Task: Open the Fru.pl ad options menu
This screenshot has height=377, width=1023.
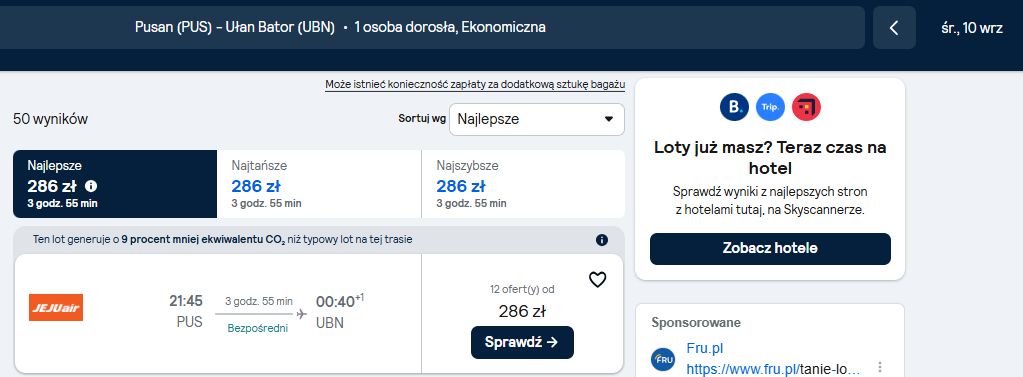Action: (880, 367)
